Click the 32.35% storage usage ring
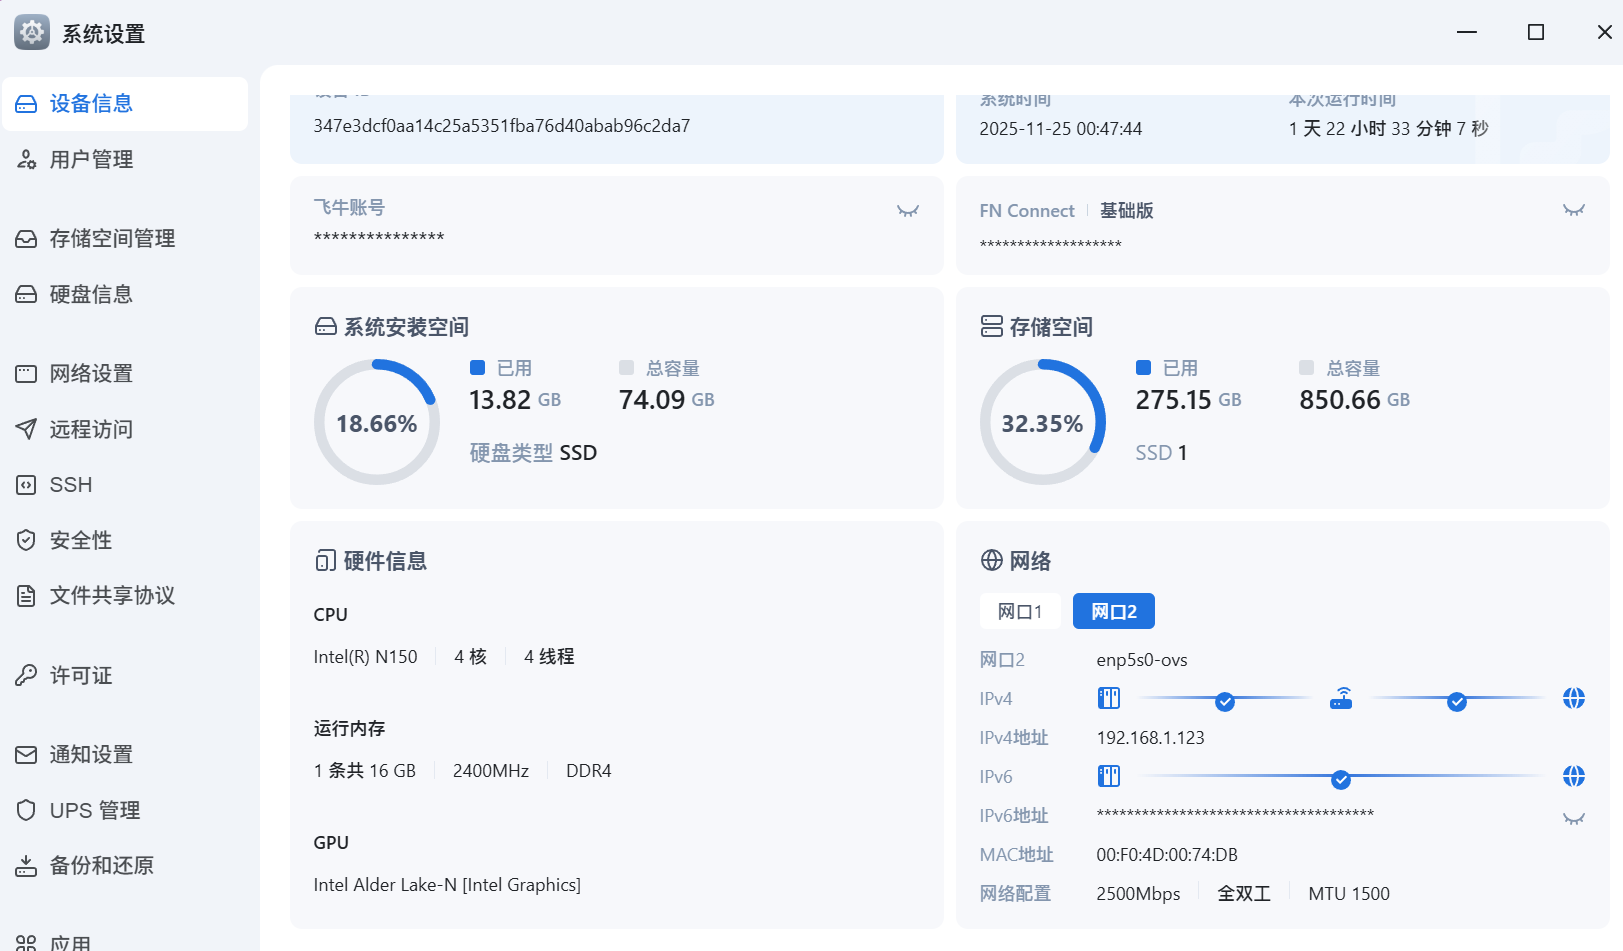 point(1042,423)
